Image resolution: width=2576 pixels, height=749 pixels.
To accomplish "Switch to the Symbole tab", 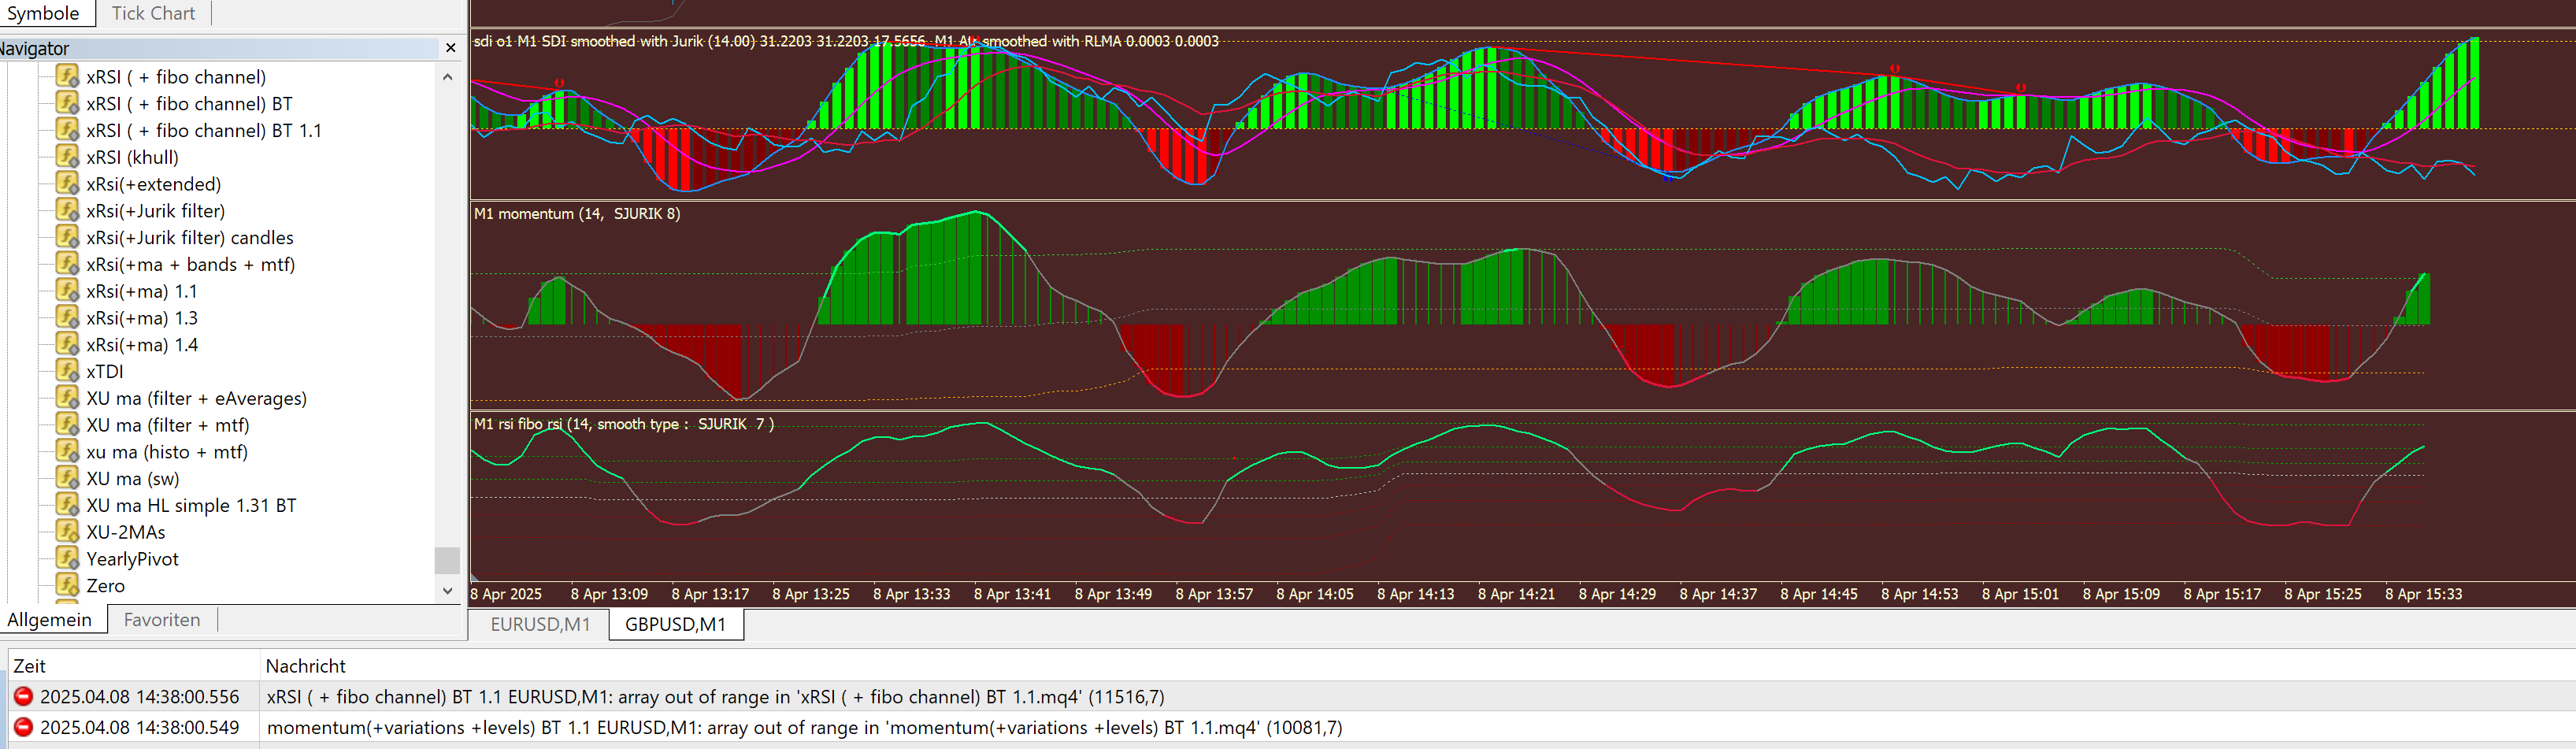I will (x=43, y=13).
